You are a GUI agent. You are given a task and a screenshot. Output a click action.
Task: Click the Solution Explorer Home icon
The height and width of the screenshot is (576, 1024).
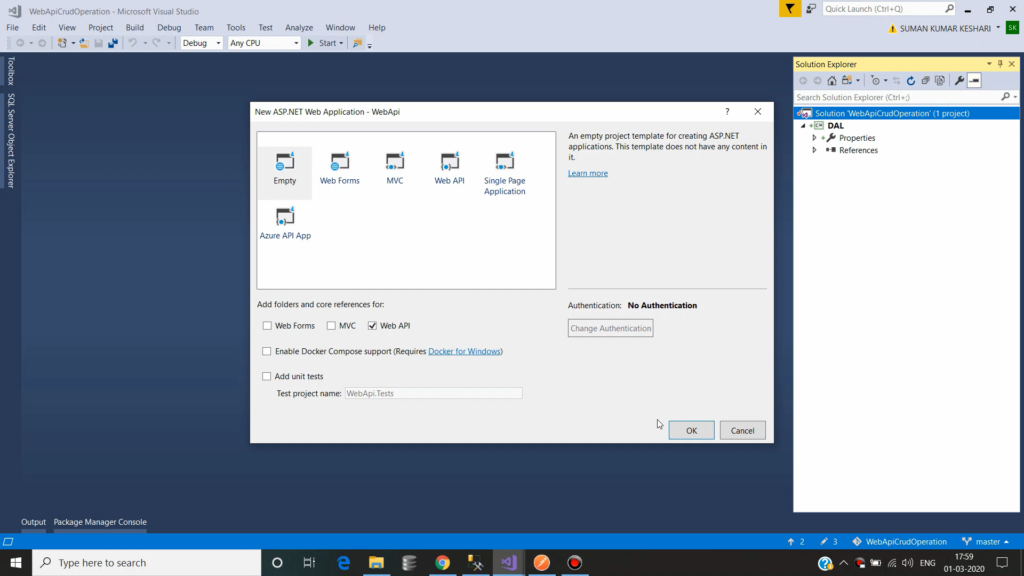[831, 80]
